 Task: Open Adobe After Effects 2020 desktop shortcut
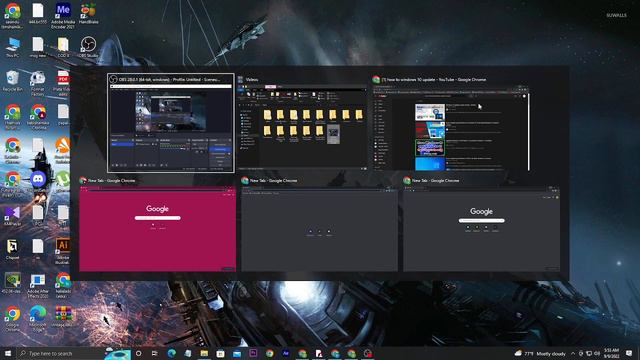[38, 285]
